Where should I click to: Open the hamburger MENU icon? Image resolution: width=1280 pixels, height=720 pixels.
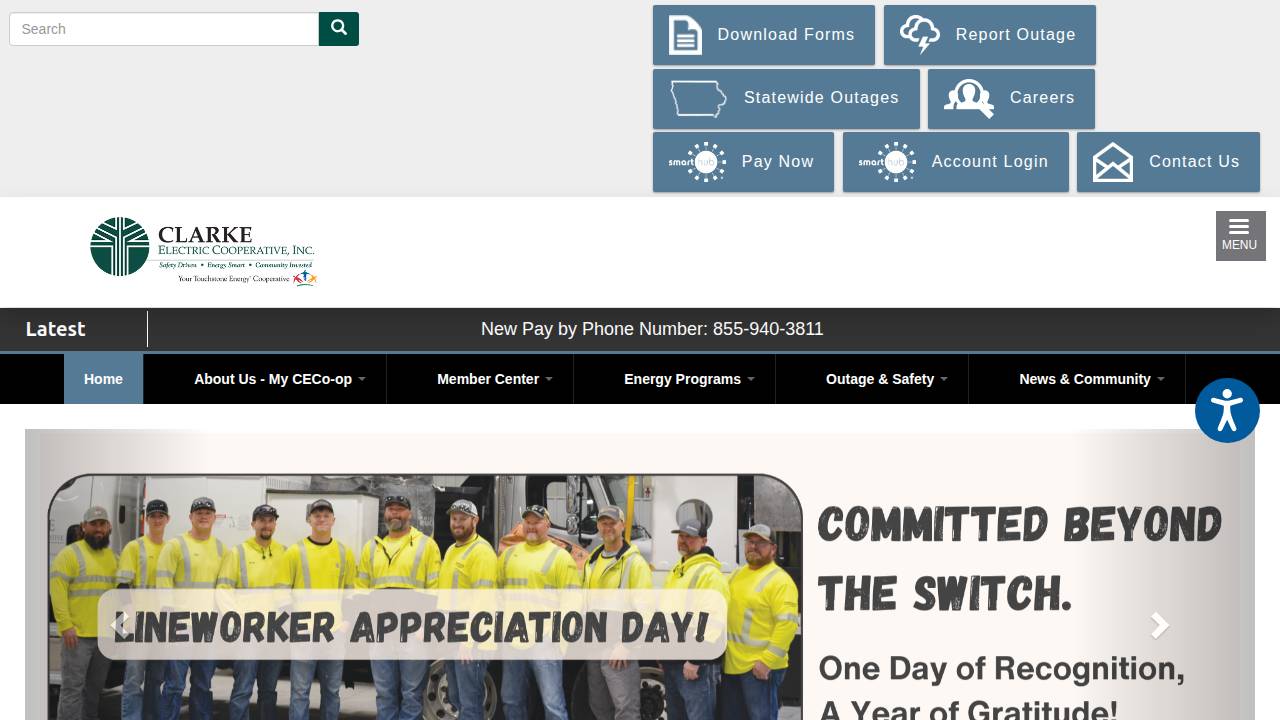point(1240,234)
